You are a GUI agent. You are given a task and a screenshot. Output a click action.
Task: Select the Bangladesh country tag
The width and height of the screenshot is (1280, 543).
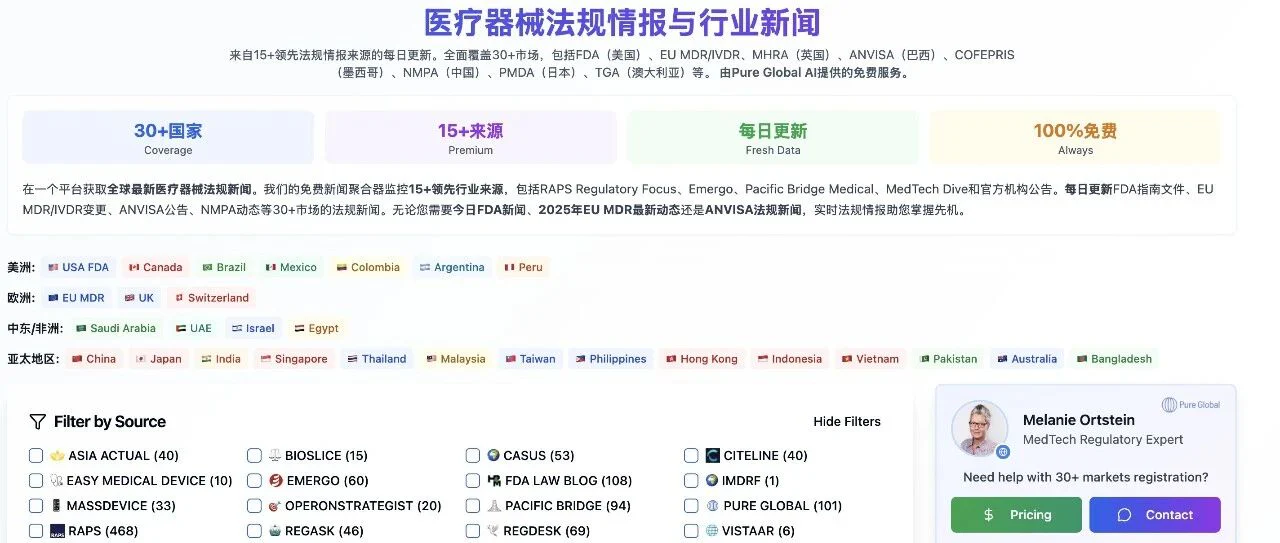pyautogui.click(x=1114, y=359)
